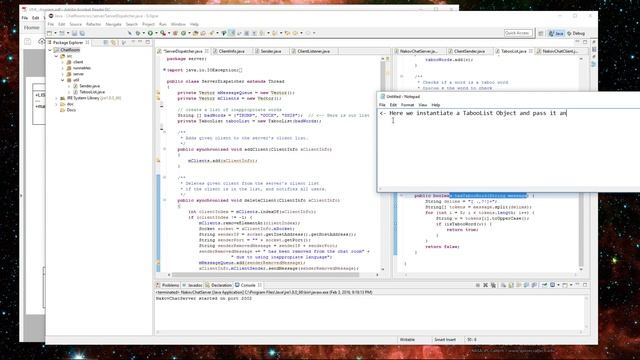Open Notepad Help menu
The width and height of the screenshot is (640, 360).
[x=436, y=105]
